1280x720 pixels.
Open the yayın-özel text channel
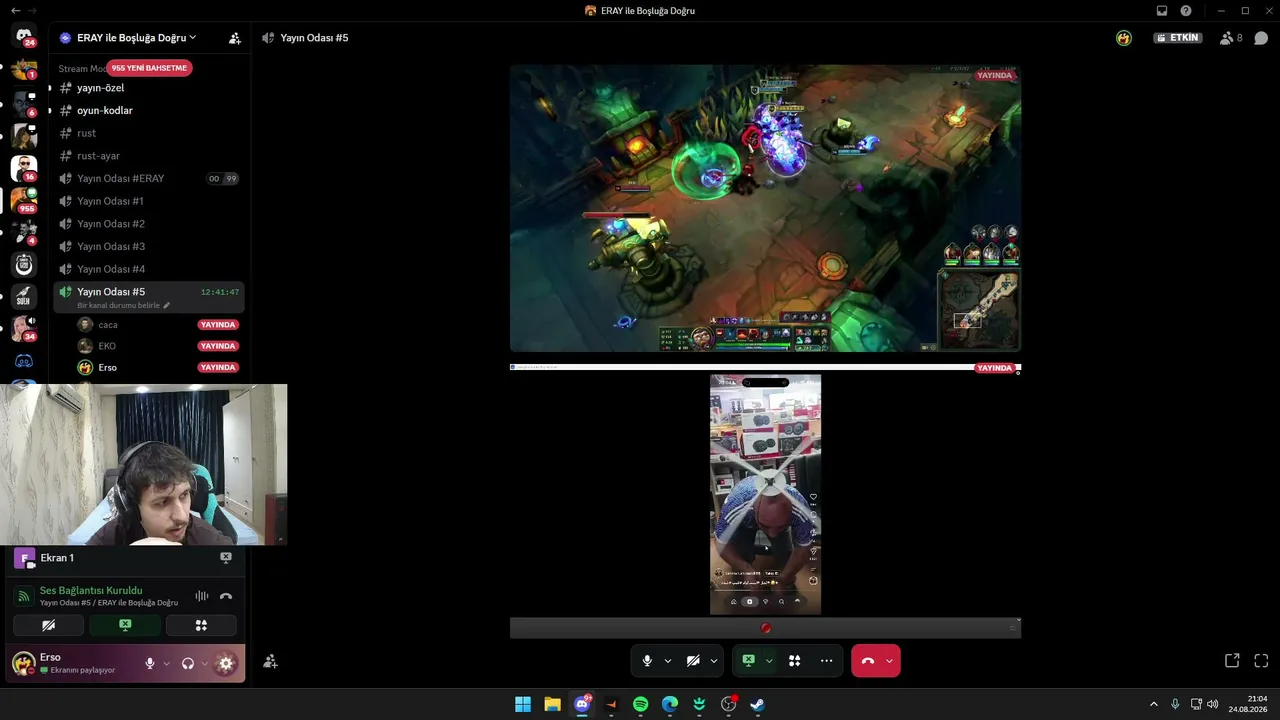pos(148,88)
